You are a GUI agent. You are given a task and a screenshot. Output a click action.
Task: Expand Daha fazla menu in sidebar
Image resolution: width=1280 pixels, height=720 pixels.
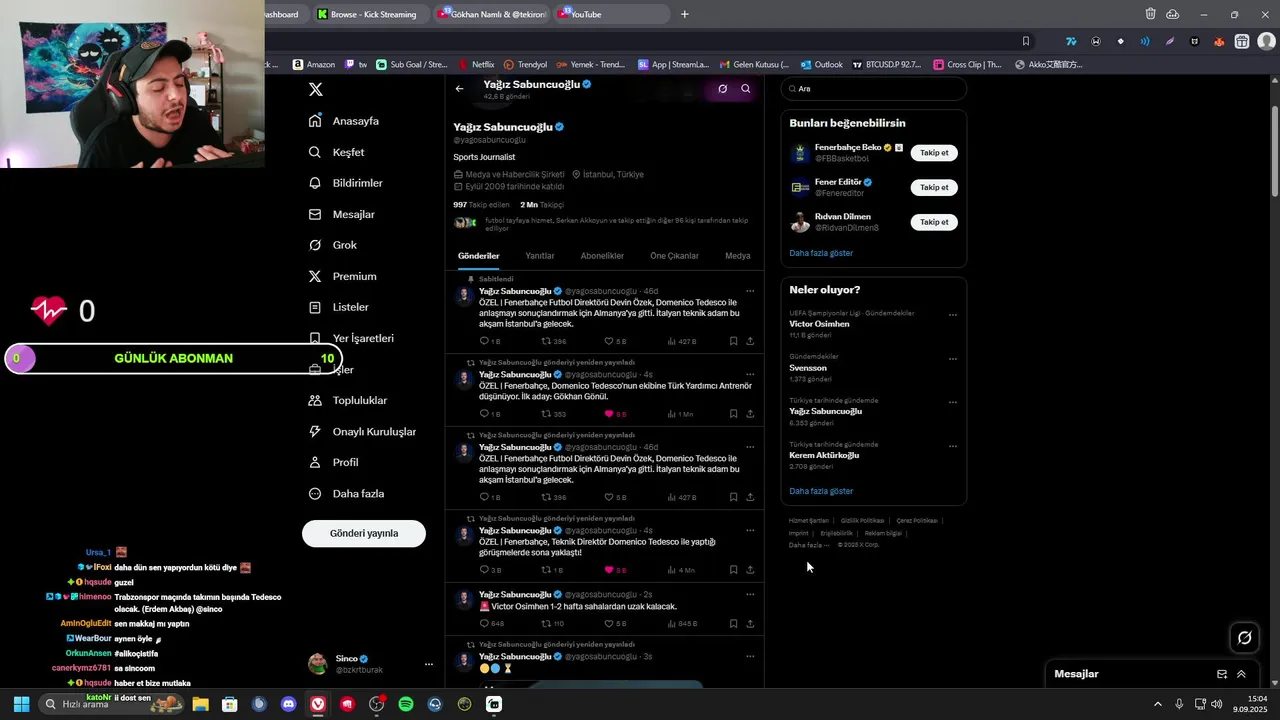click(x=346, y=493)
